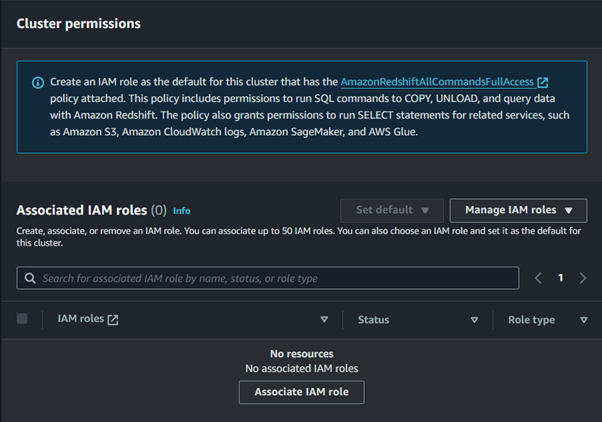Click the Cluster permissions heading
602x422 pixels.
tap(79, 24)
